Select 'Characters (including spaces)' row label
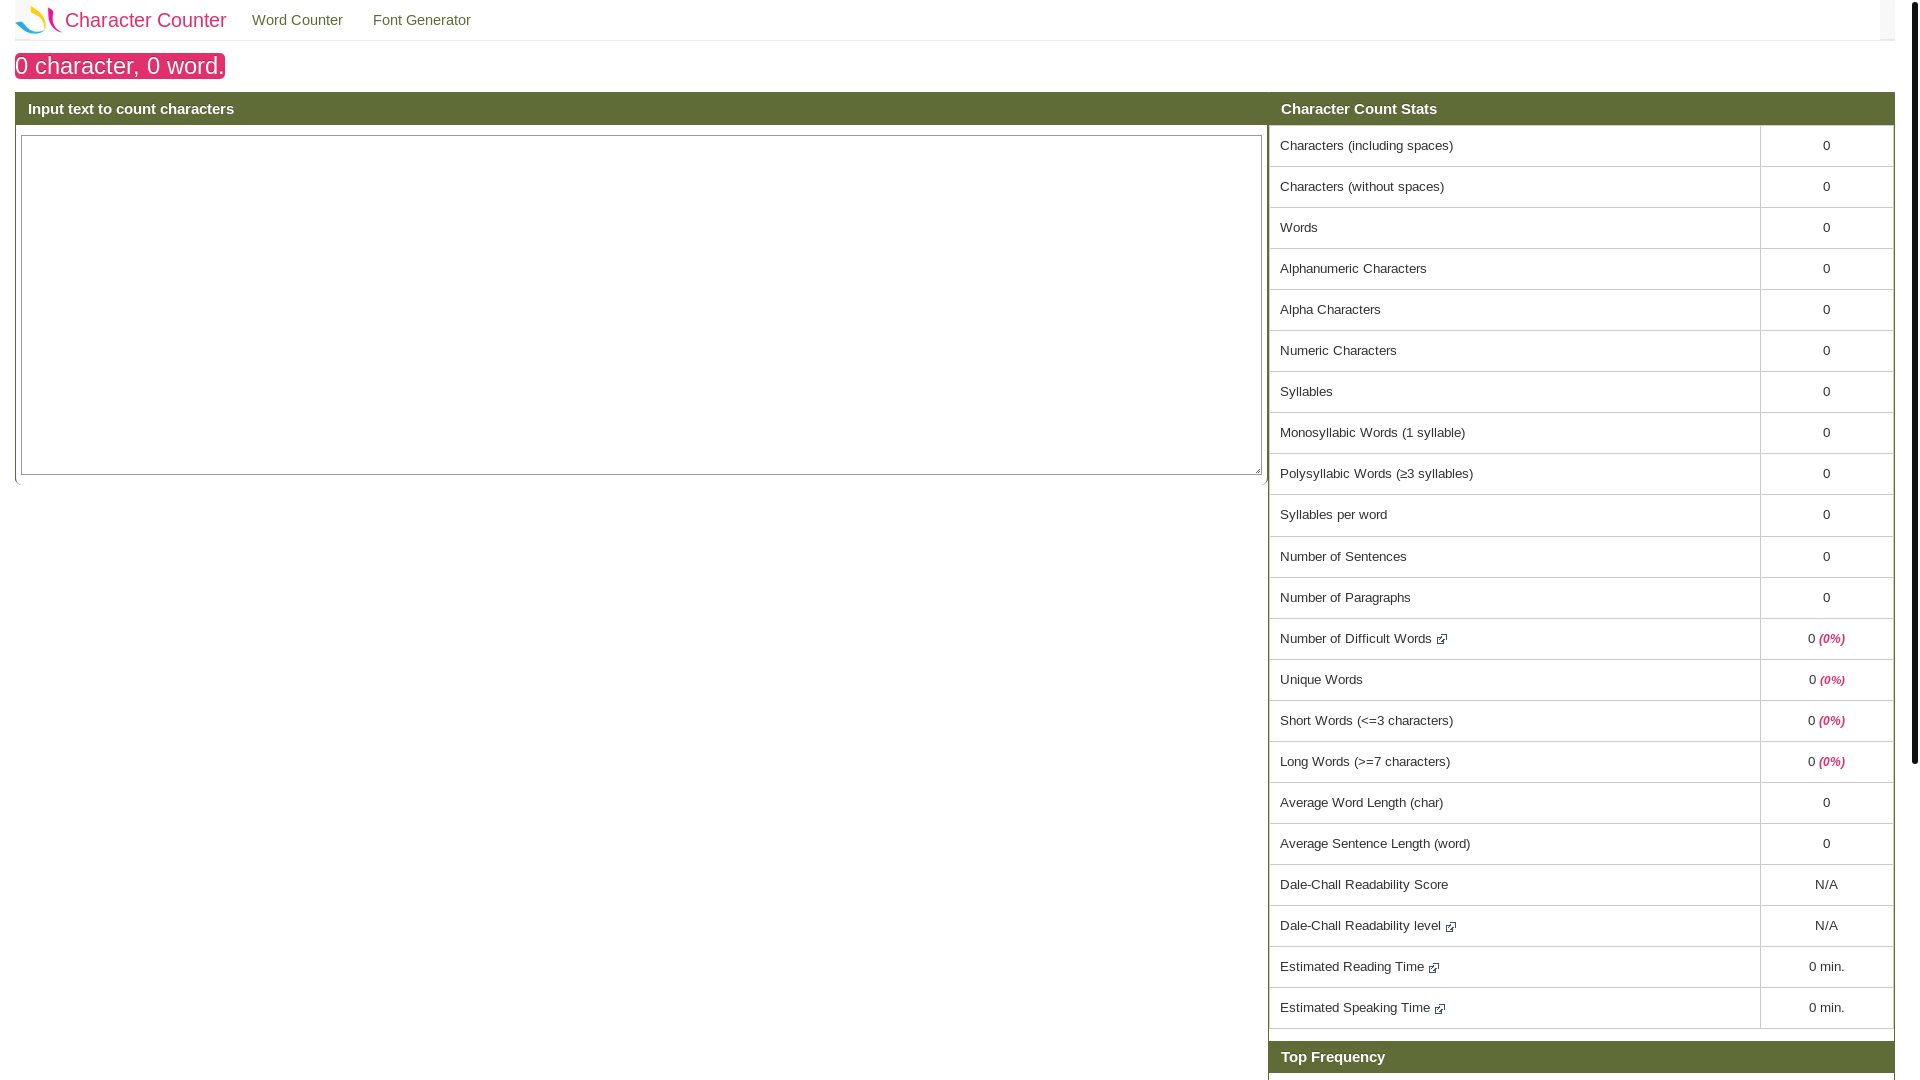This screenshot has width=1920, height=1080. coord(1366,146)
